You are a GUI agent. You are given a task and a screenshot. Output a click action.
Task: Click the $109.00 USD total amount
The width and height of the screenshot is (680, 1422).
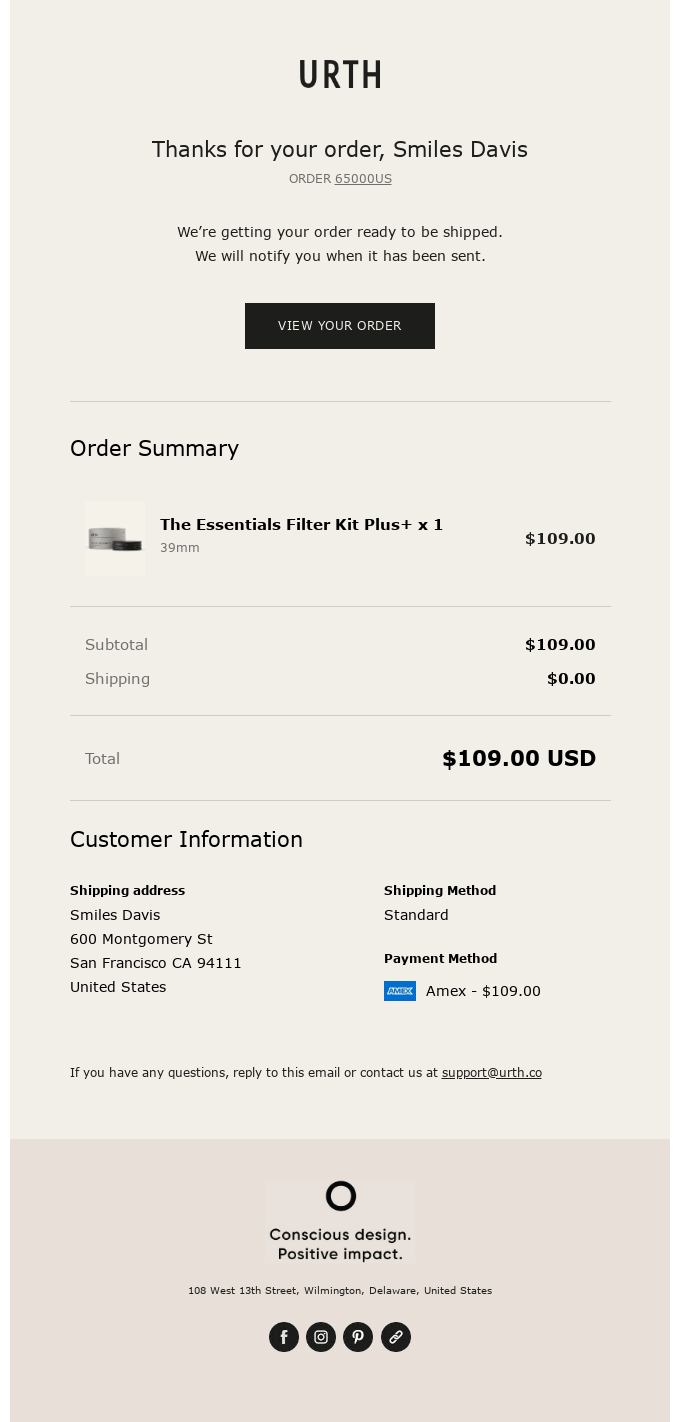coord(519,758)
